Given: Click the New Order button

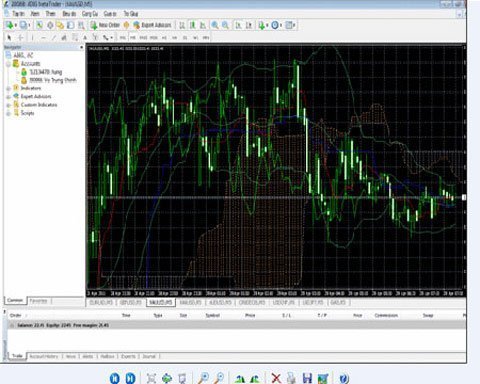Looking at the screenshot, I should click(105, 25).
